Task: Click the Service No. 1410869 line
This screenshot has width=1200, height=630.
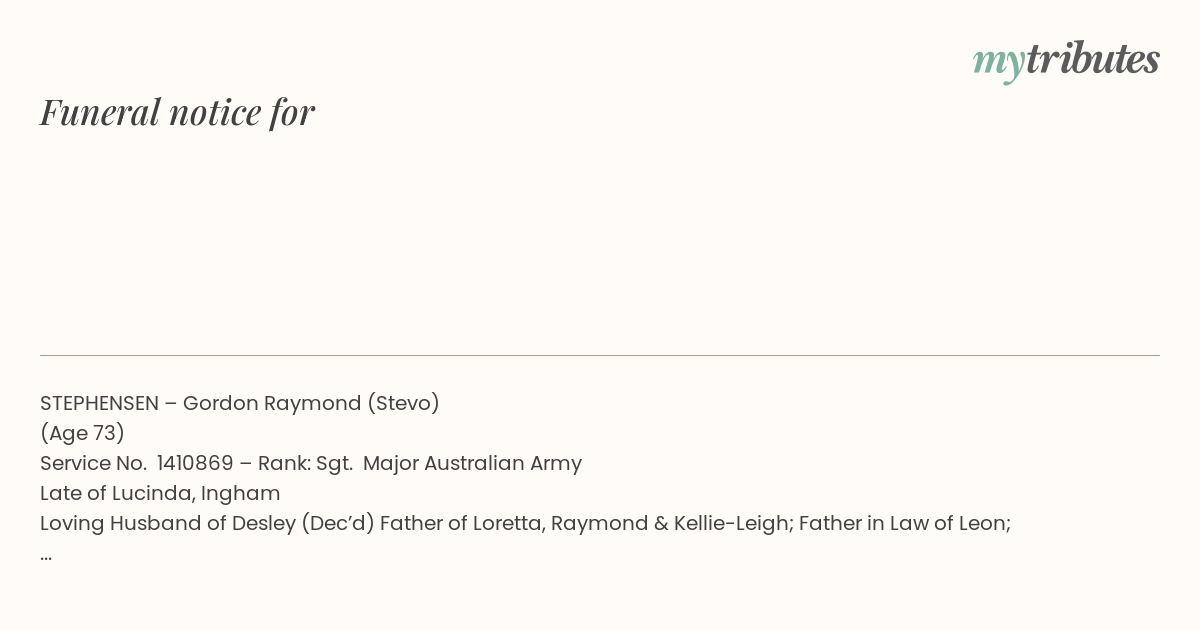Action: point(311,463)
